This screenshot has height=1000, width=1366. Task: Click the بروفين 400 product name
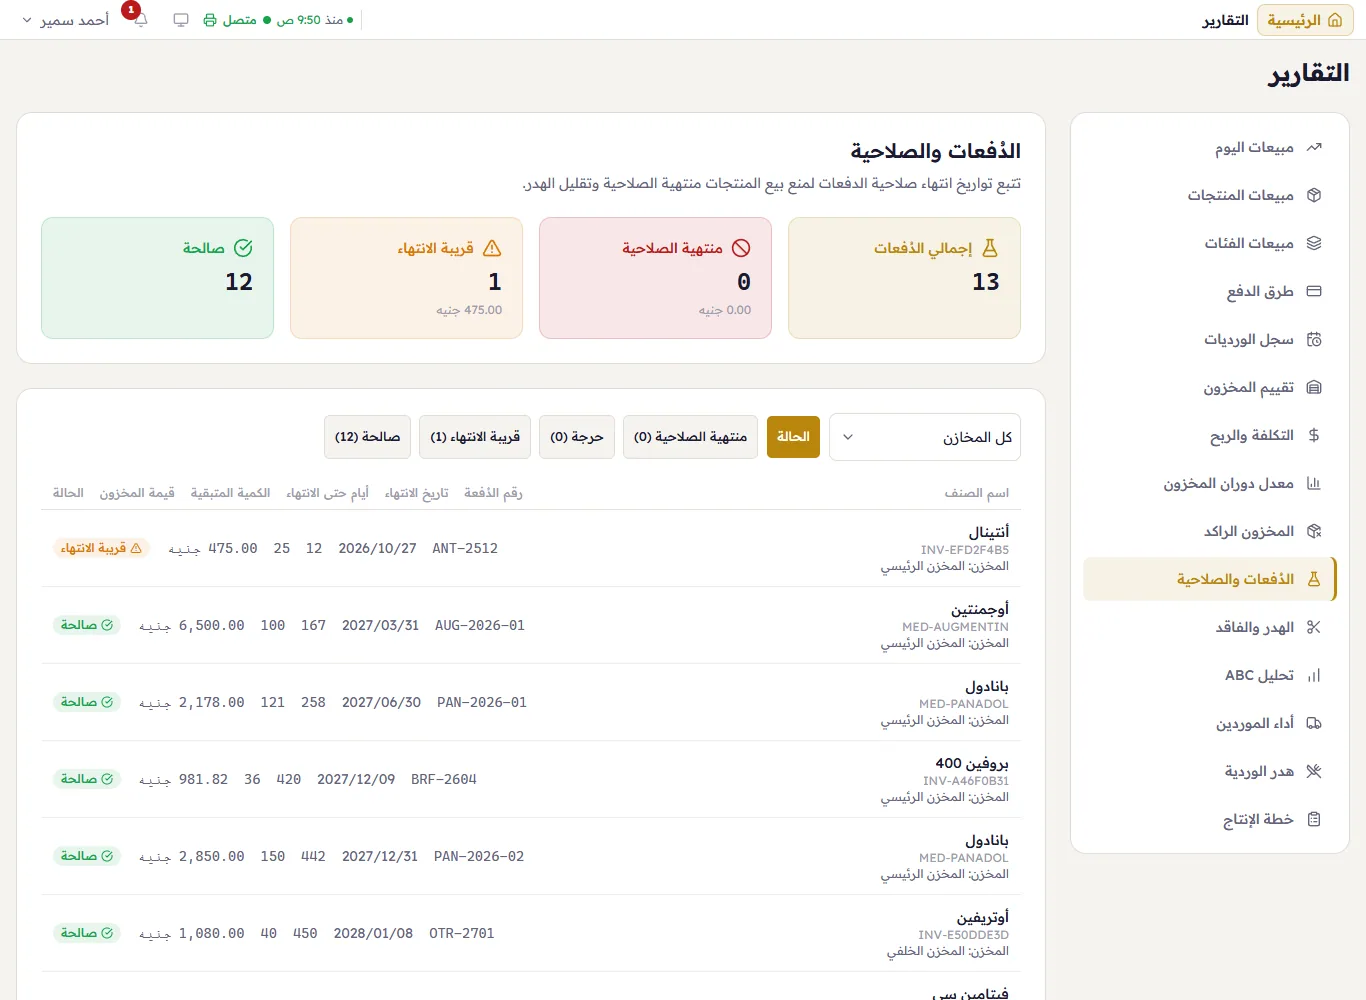pos(972,763)
